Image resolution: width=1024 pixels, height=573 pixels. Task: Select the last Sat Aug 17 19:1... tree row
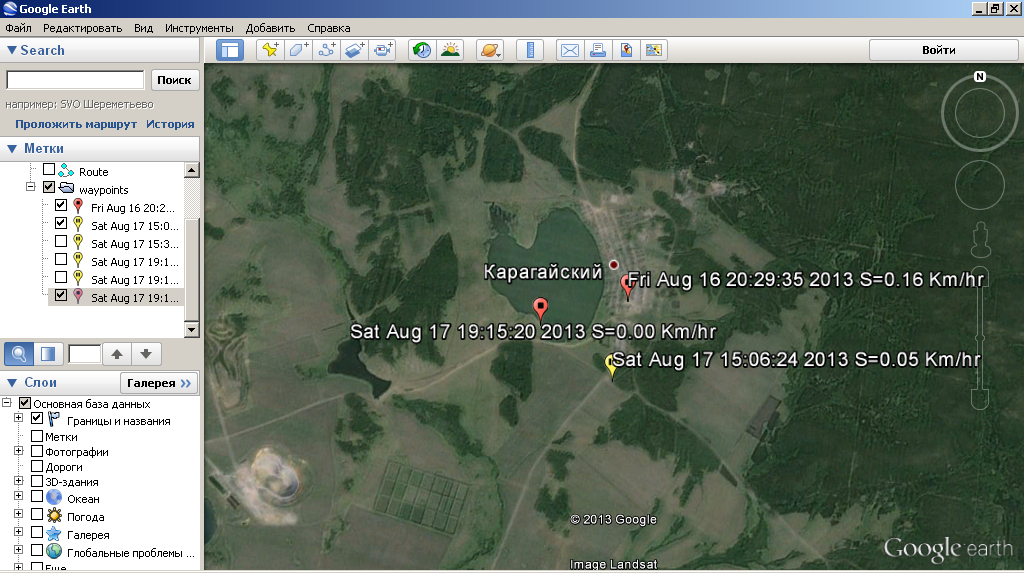pos(116,297)
